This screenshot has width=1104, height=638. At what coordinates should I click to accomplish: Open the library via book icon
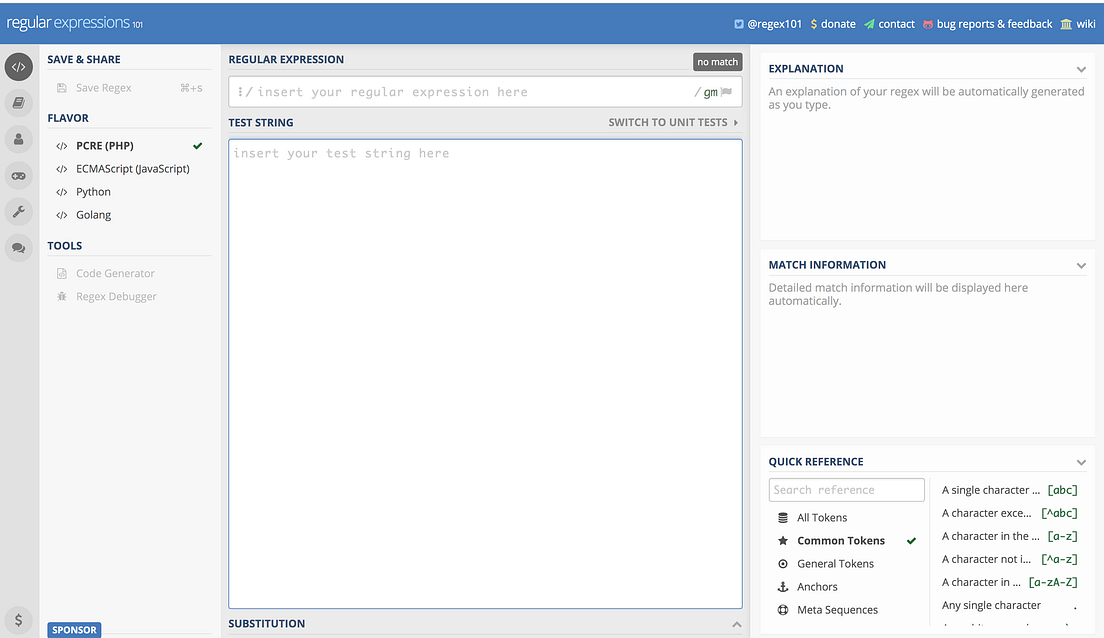(x=18, y=103)
